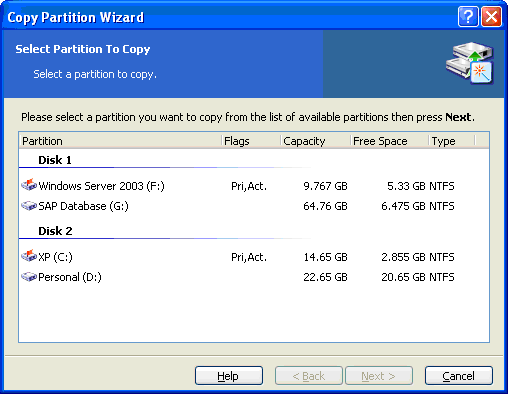
Task: Sort by the Capacity column header
Action: pyautogui.click(x=315, y=141)
